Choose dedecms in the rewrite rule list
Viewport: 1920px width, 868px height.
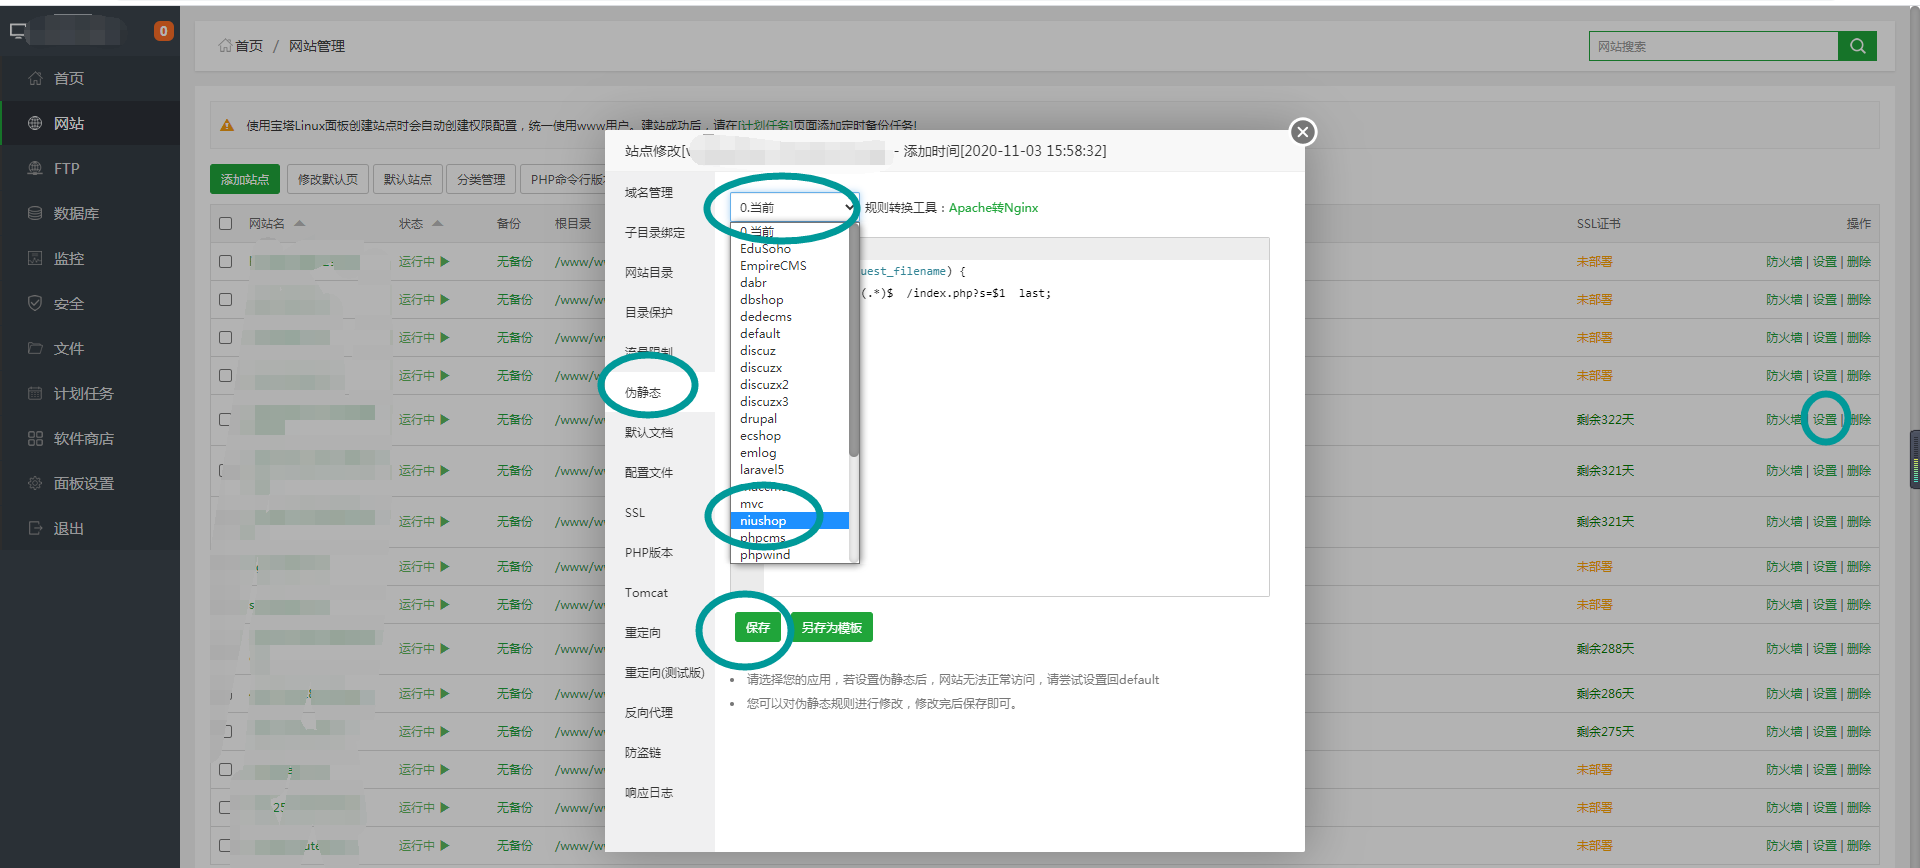click(765, 317)
